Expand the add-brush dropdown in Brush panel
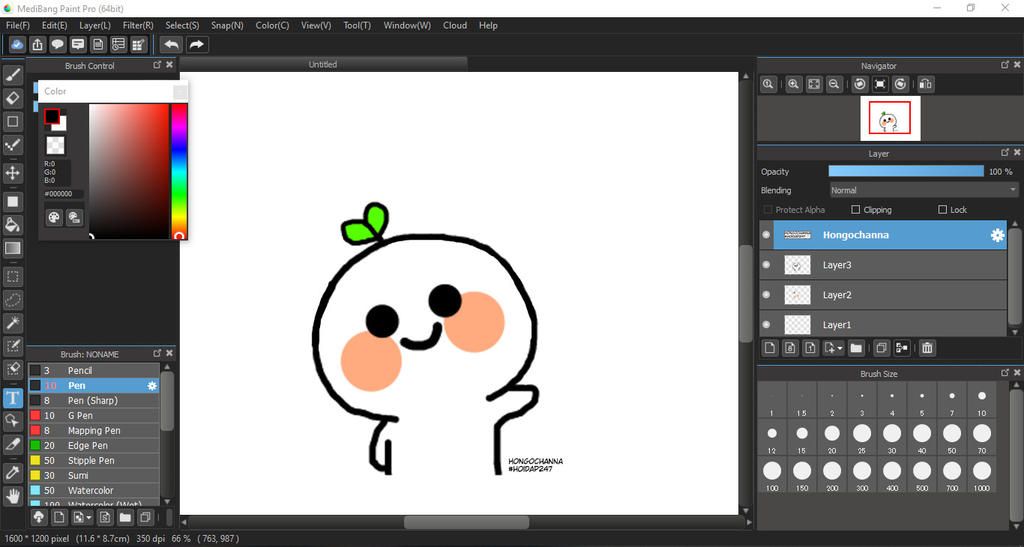This screenshot has height=547, width=1024. coord(88,518)
